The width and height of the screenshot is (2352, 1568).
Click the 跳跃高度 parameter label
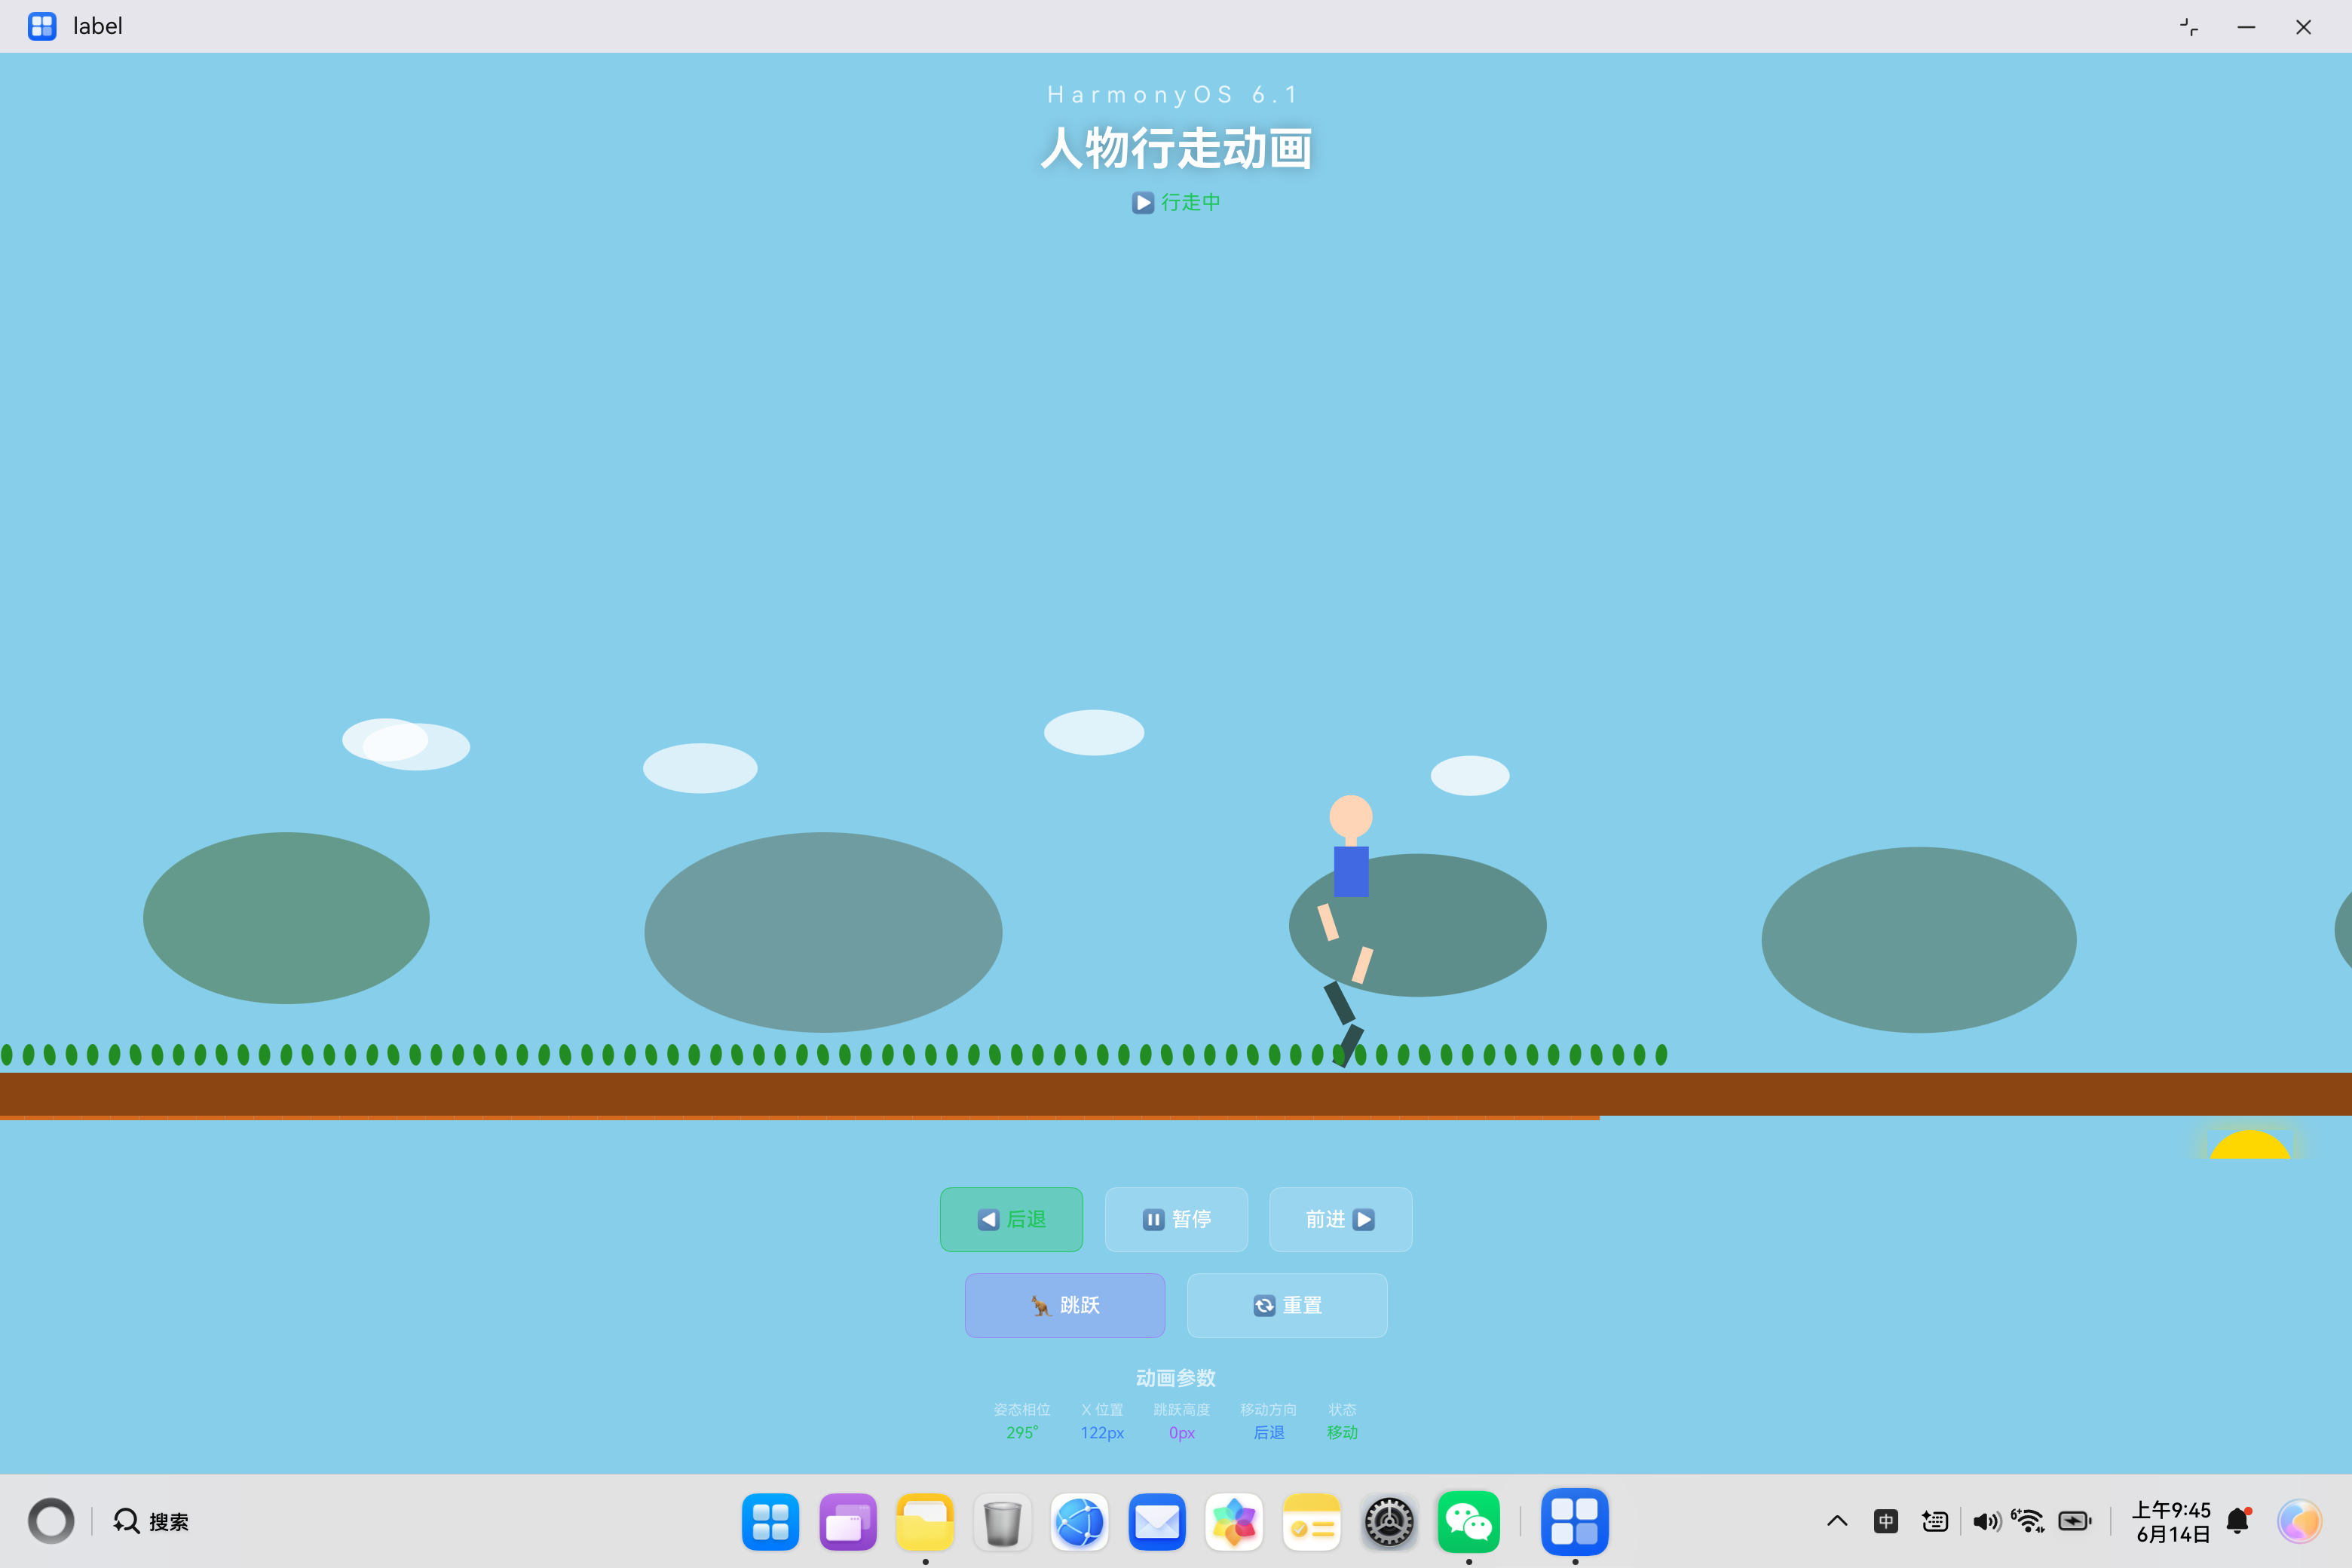1182,1409
